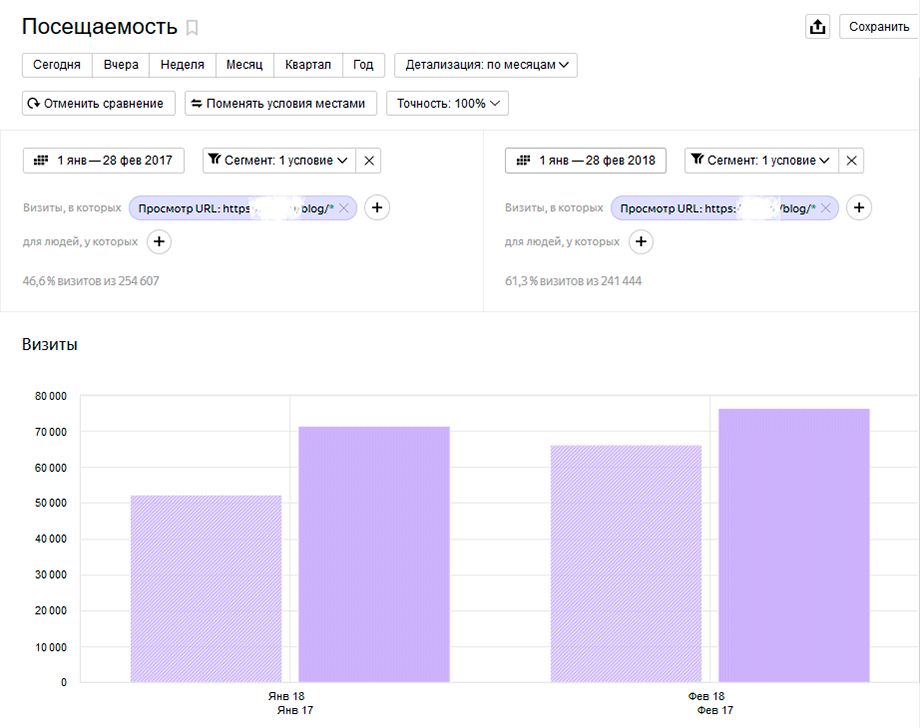Switch to the Квартал period
This screenshot has height=728, width=920.
click(x=307, y=65)
